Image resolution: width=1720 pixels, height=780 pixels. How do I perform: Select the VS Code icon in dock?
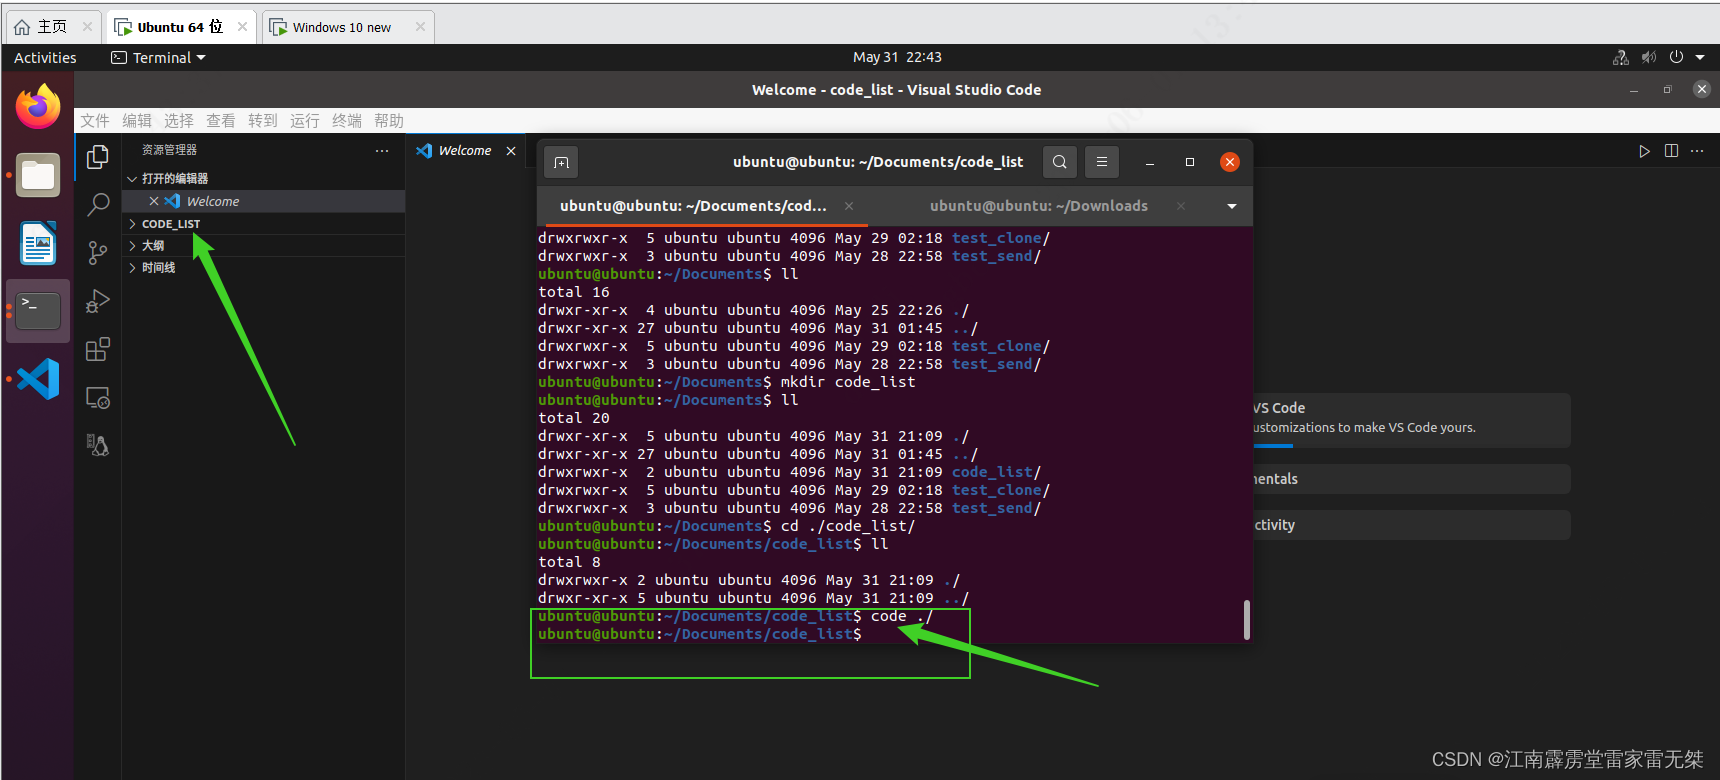[38, 379]
